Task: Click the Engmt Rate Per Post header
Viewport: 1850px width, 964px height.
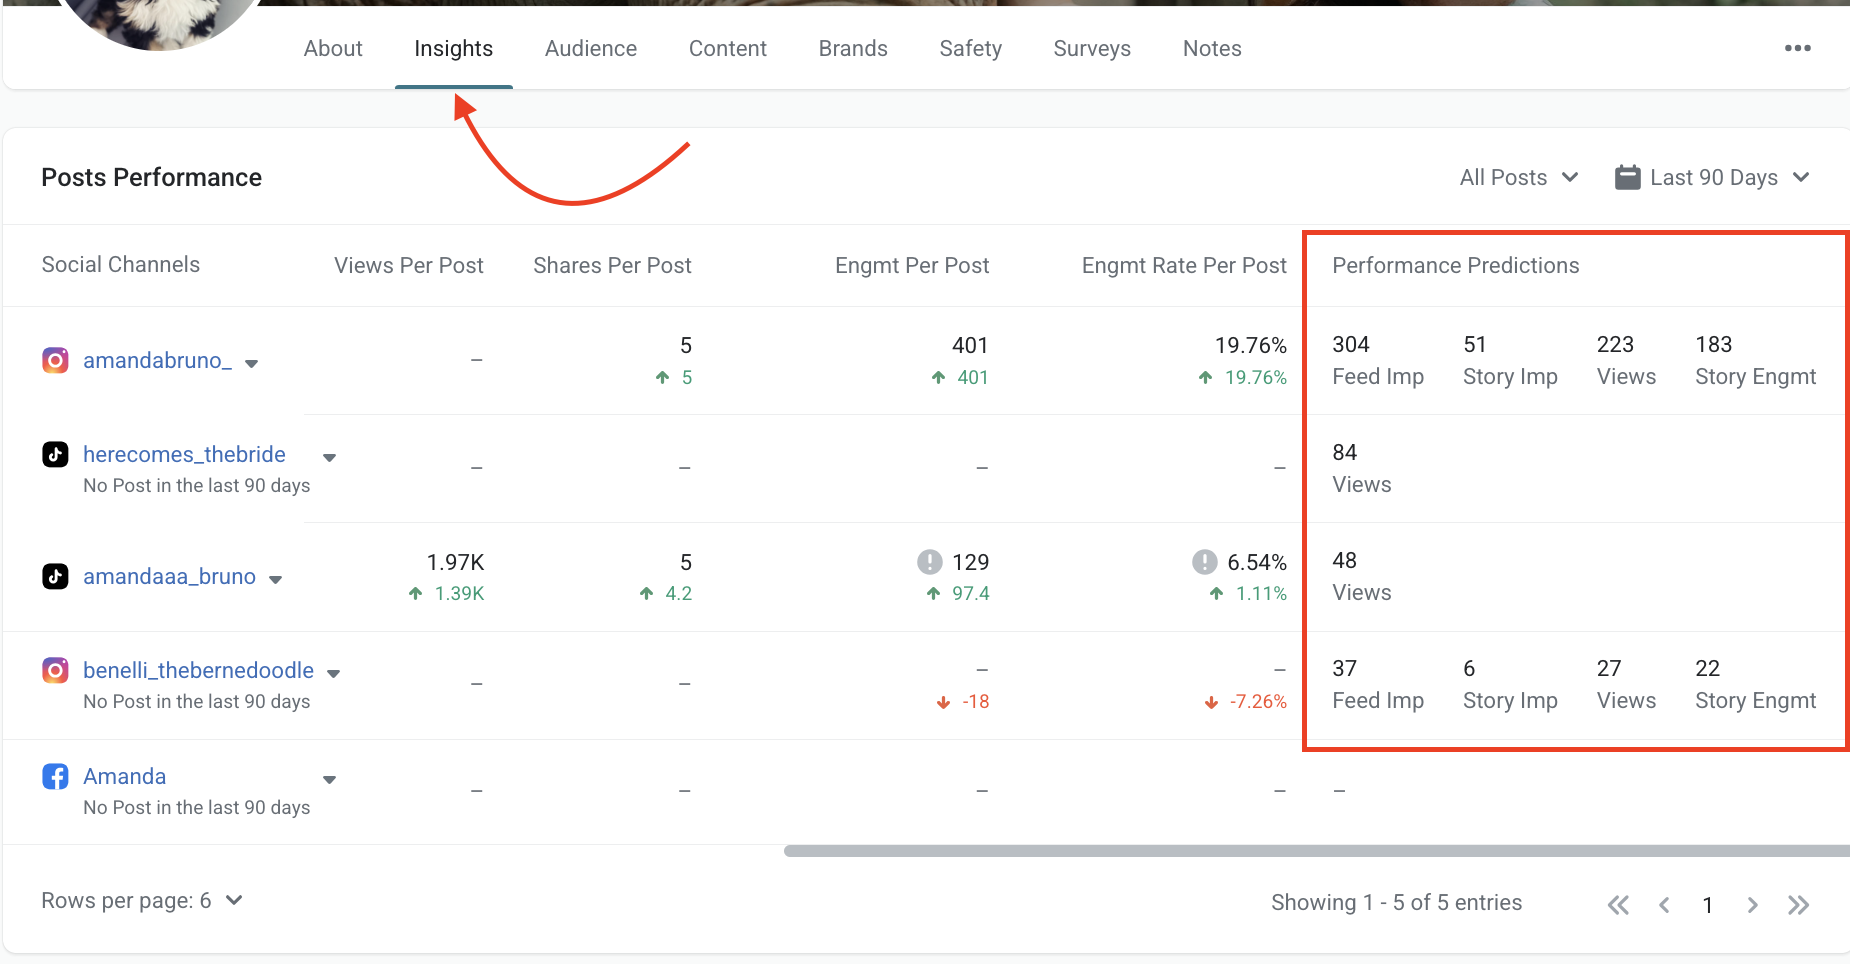Action: 1184,265
